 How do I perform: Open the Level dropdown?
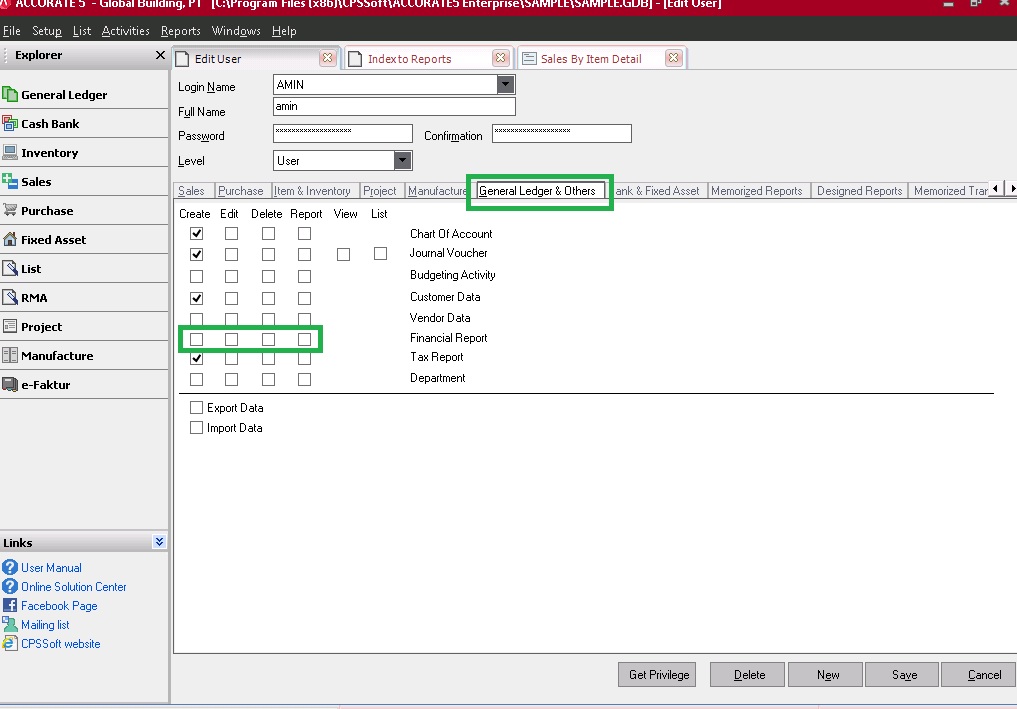click(401, 160)
